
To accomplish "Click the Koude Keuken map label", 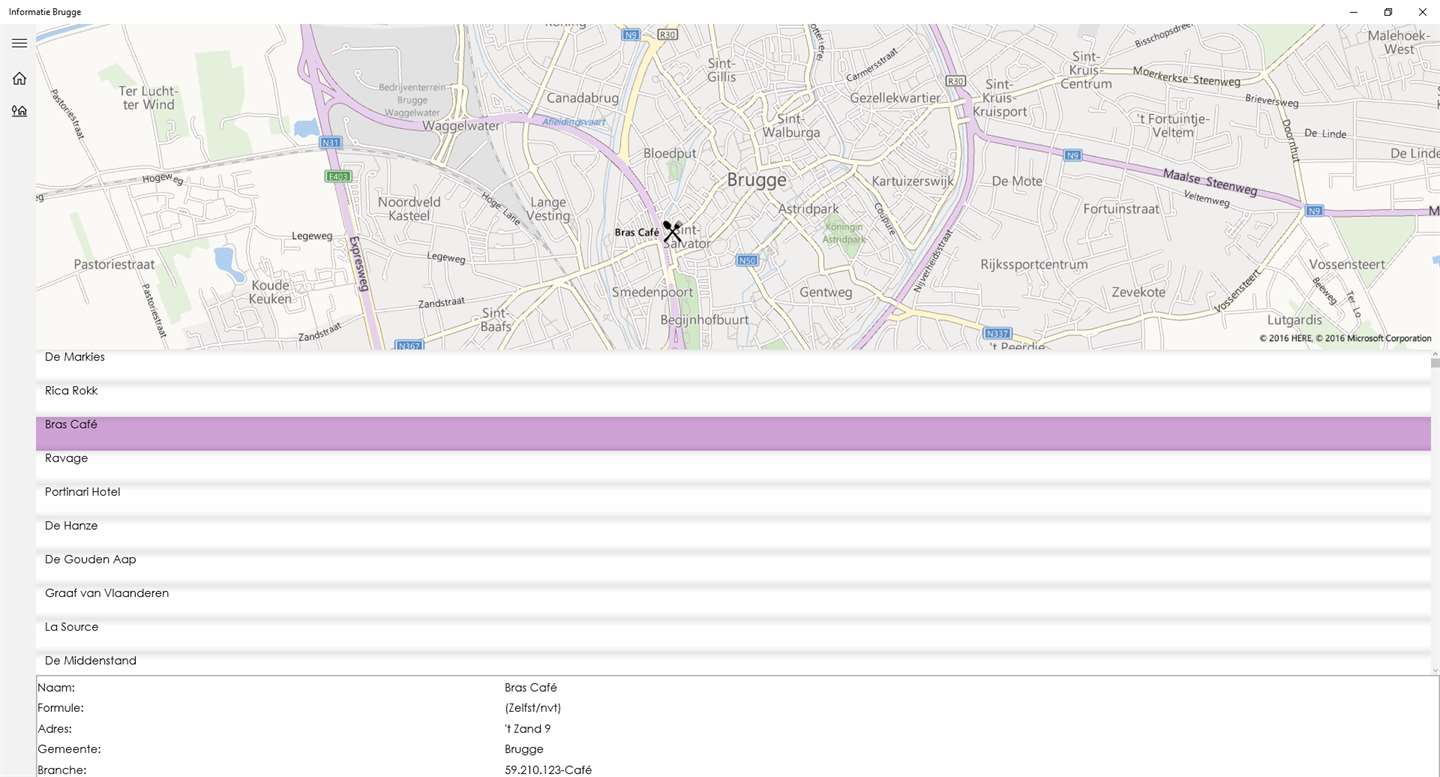I will [x=271, y=291].
